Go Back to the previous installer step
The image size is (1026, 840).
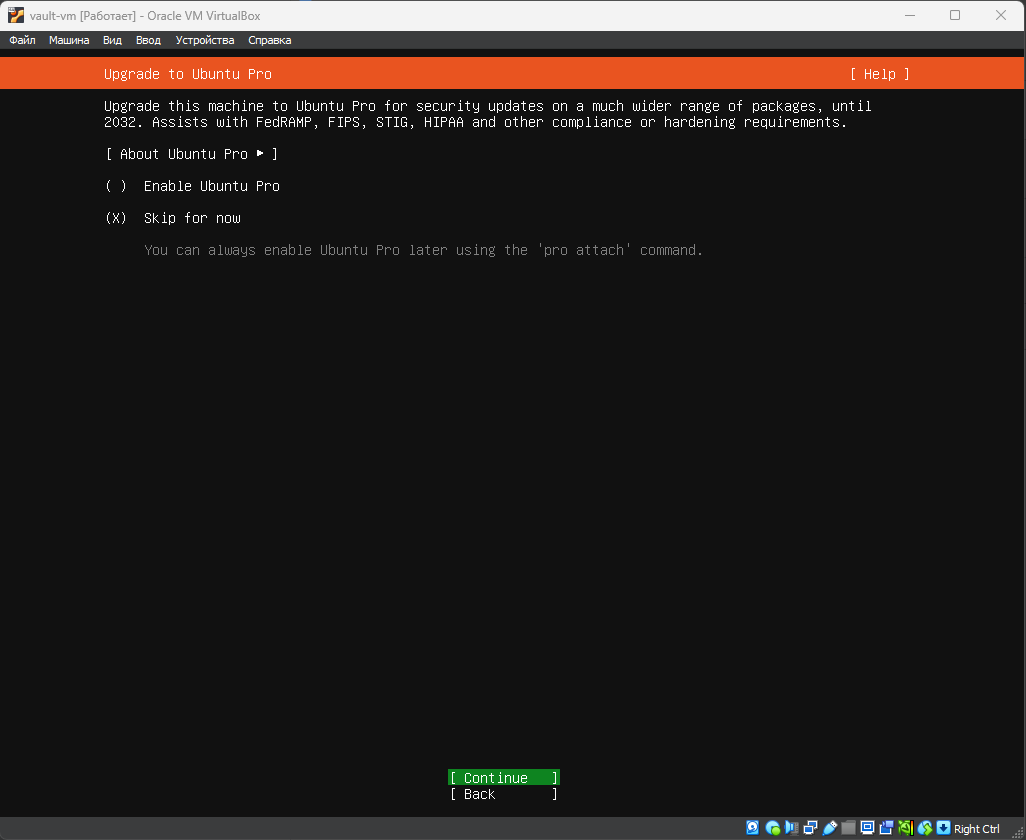pyautogui.click(x=504, y=794)
